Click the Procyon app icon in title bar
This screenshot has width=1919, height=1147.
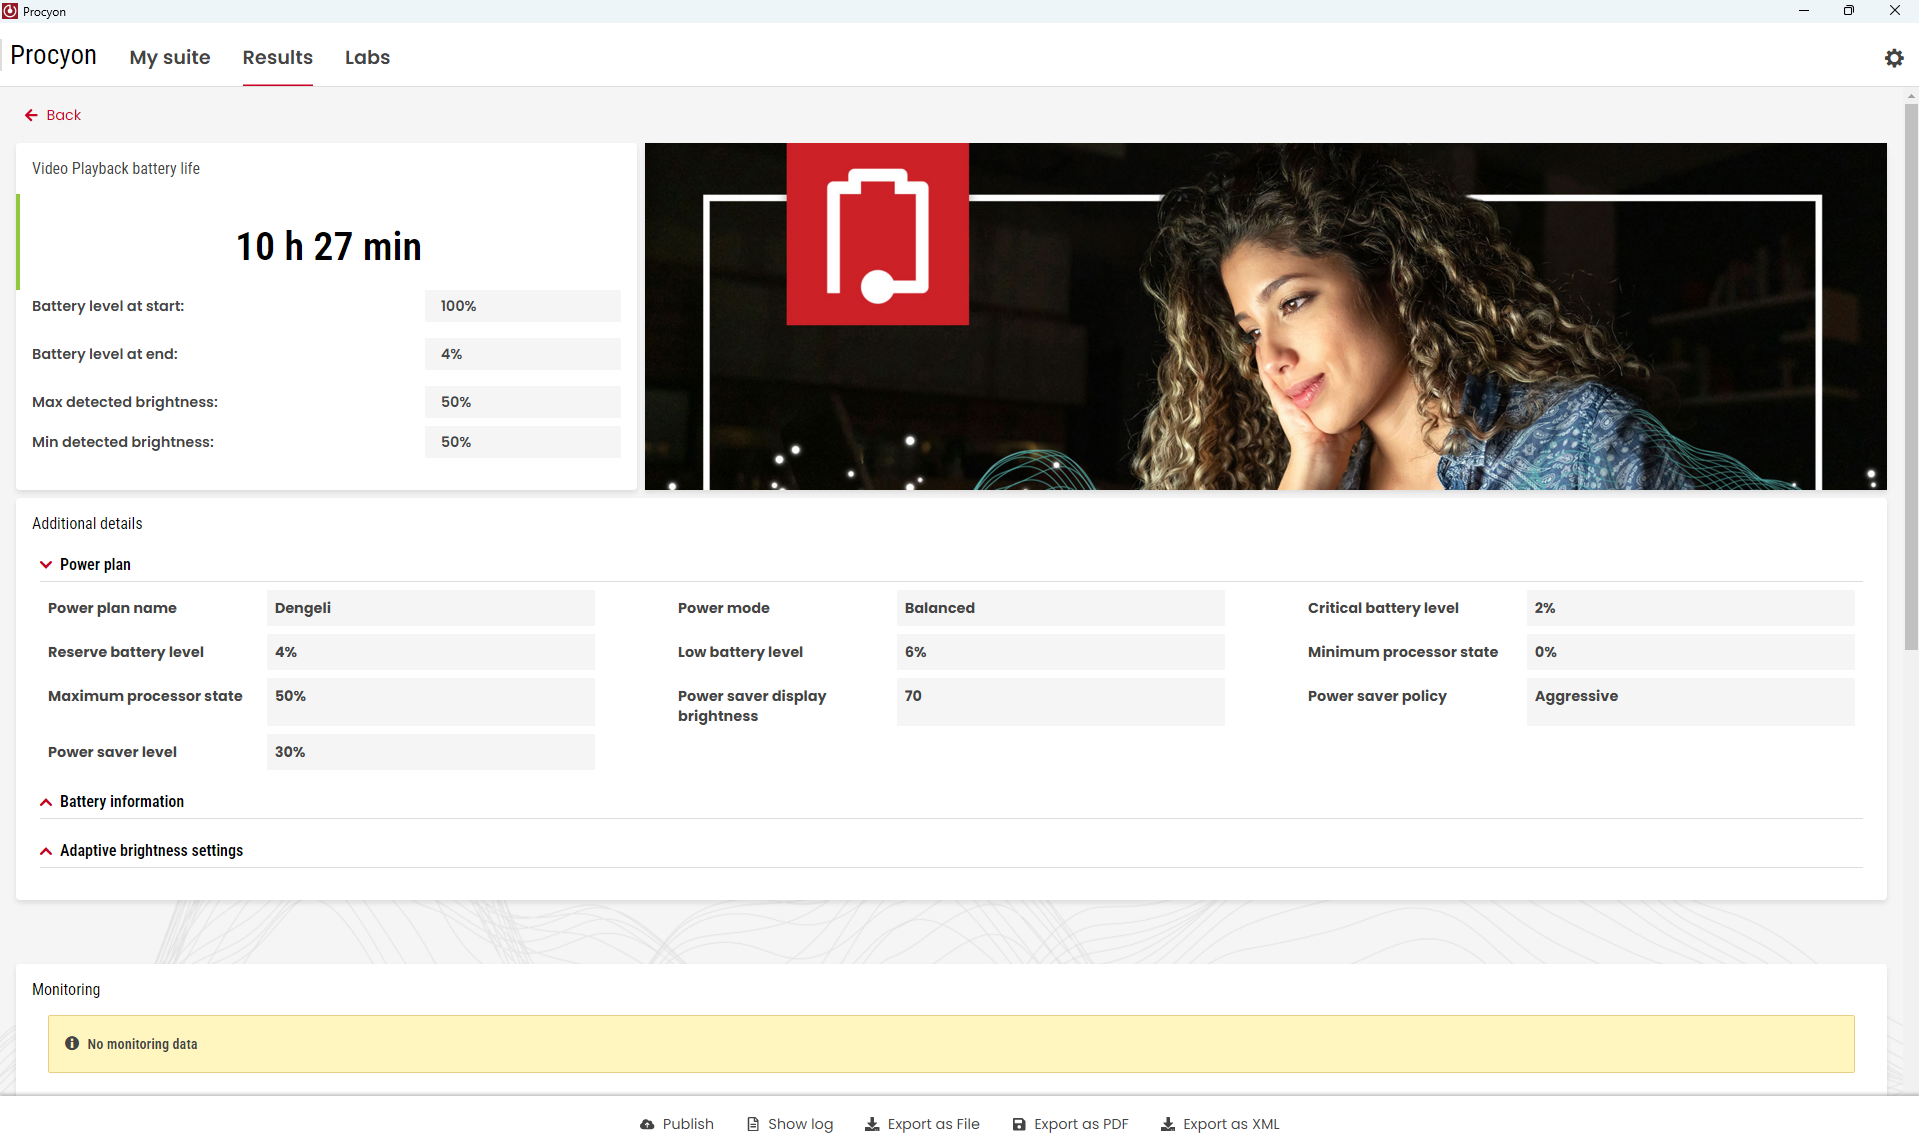[10, 11]
